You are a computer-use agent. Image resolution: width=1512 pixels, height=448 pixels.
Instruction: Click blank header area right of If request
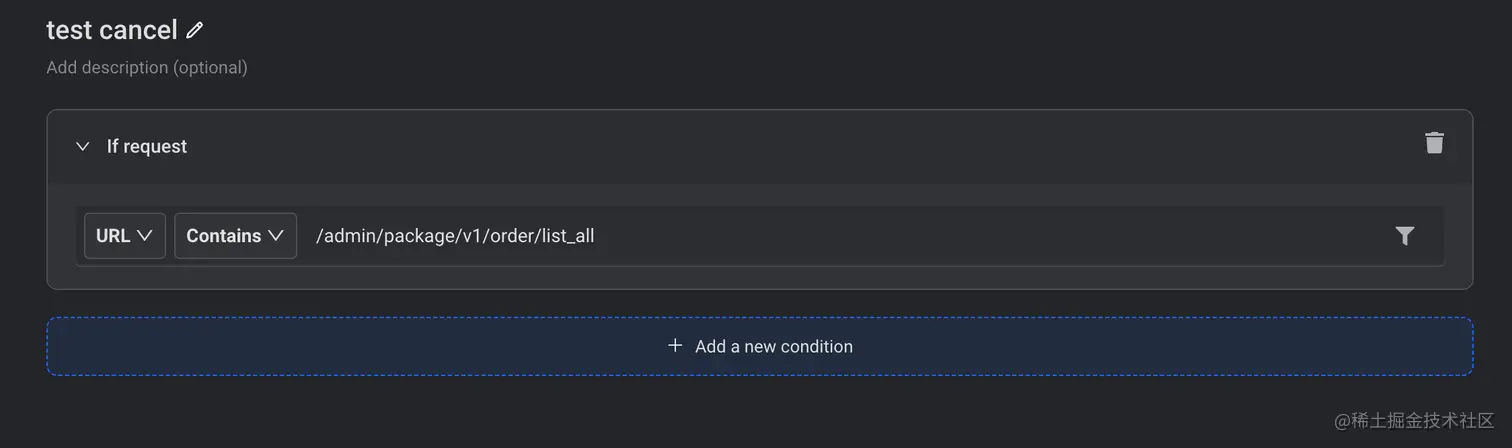click(x=800, y=146)
